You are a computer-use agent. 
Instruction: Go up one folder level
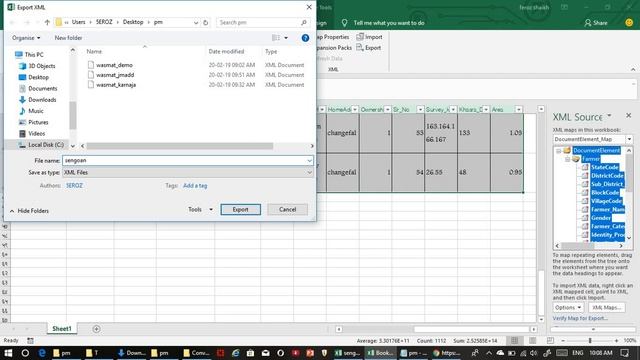pos(47,22)
